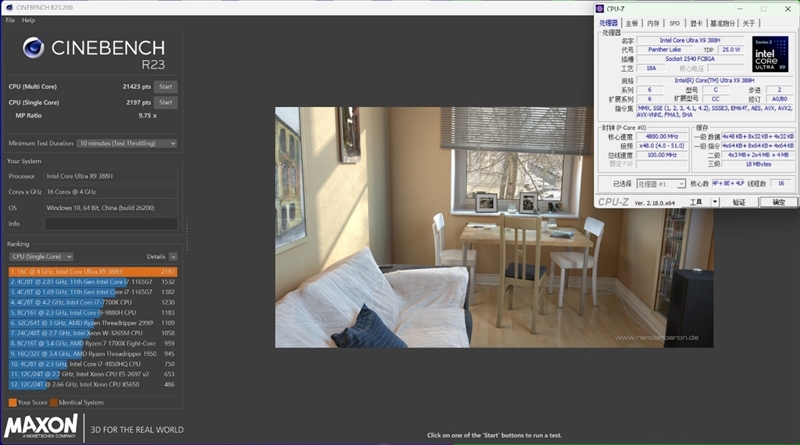Open the Help menu in Cinebench
The width and height of the screenshot is (800, 445).
pos(28,20)
